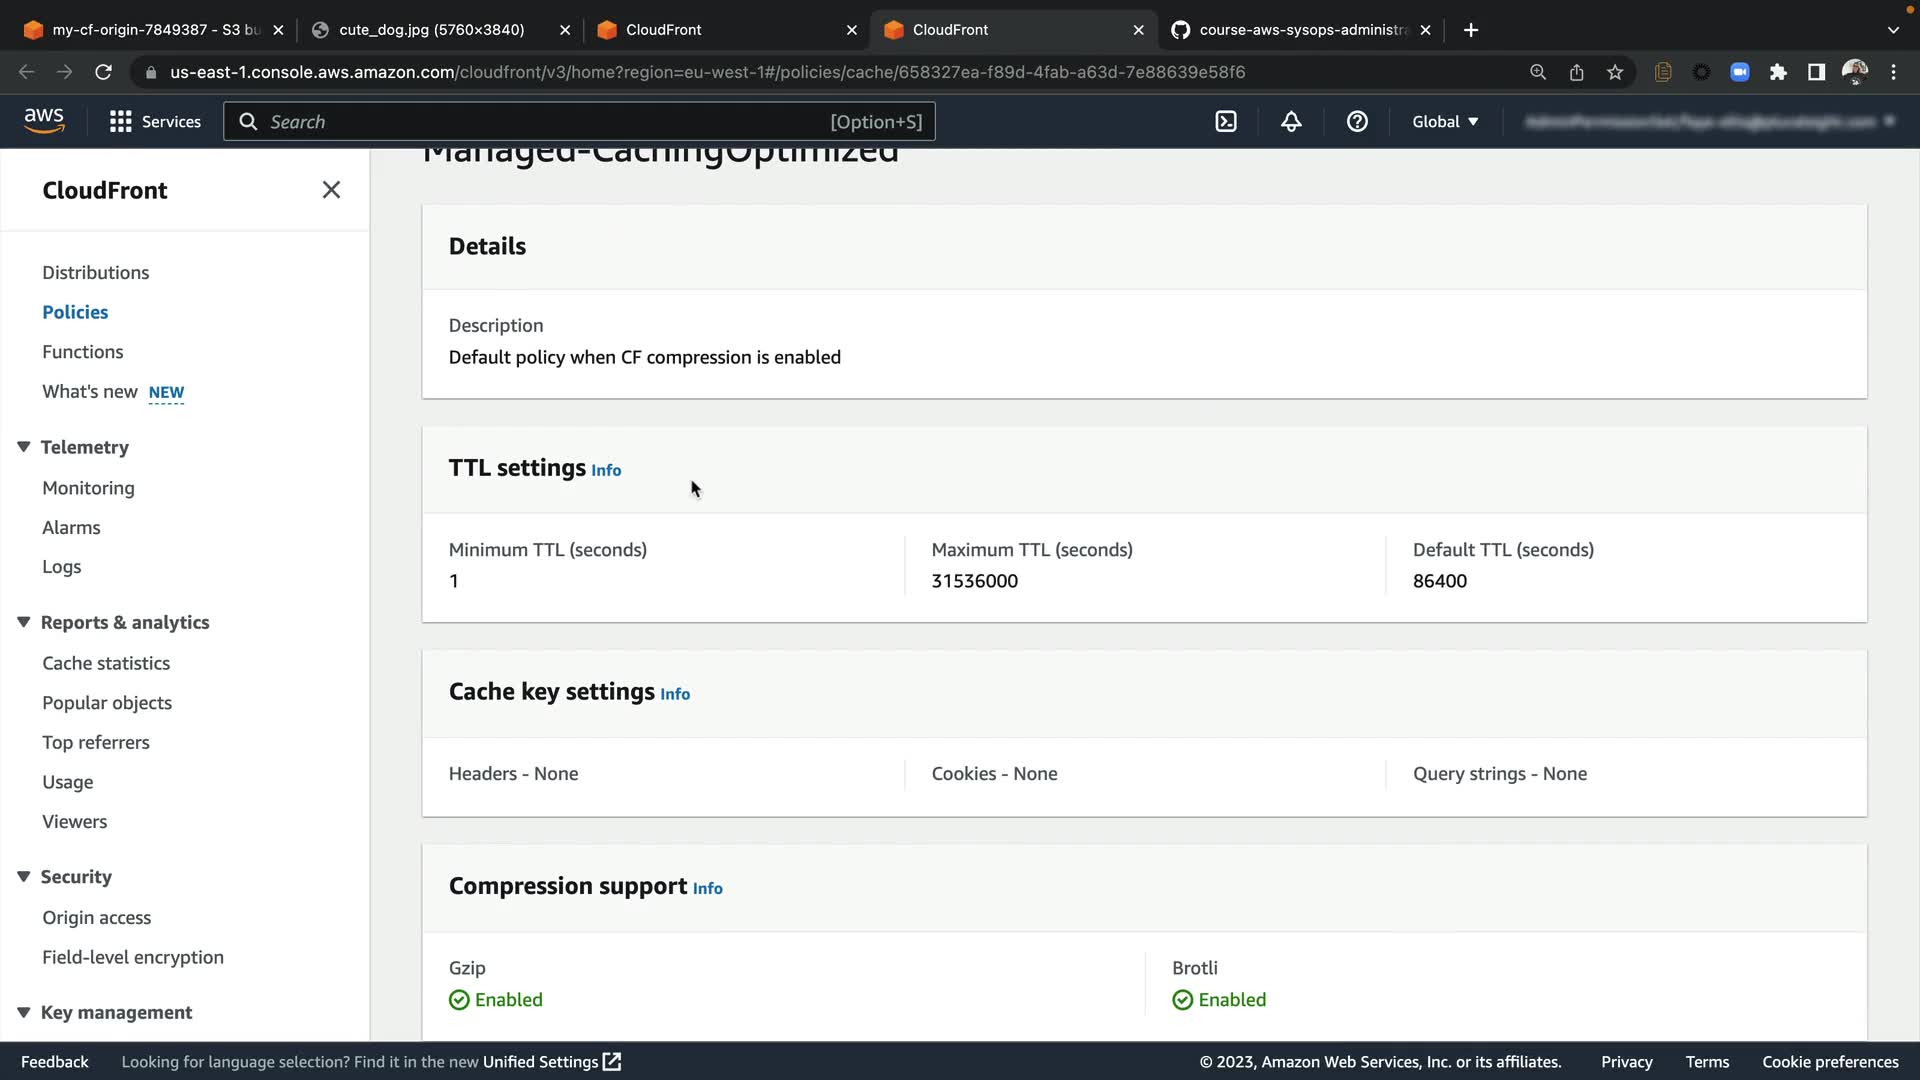Open the Global region dropdown
1920x1080 pixels.
tap(1445, 121)
